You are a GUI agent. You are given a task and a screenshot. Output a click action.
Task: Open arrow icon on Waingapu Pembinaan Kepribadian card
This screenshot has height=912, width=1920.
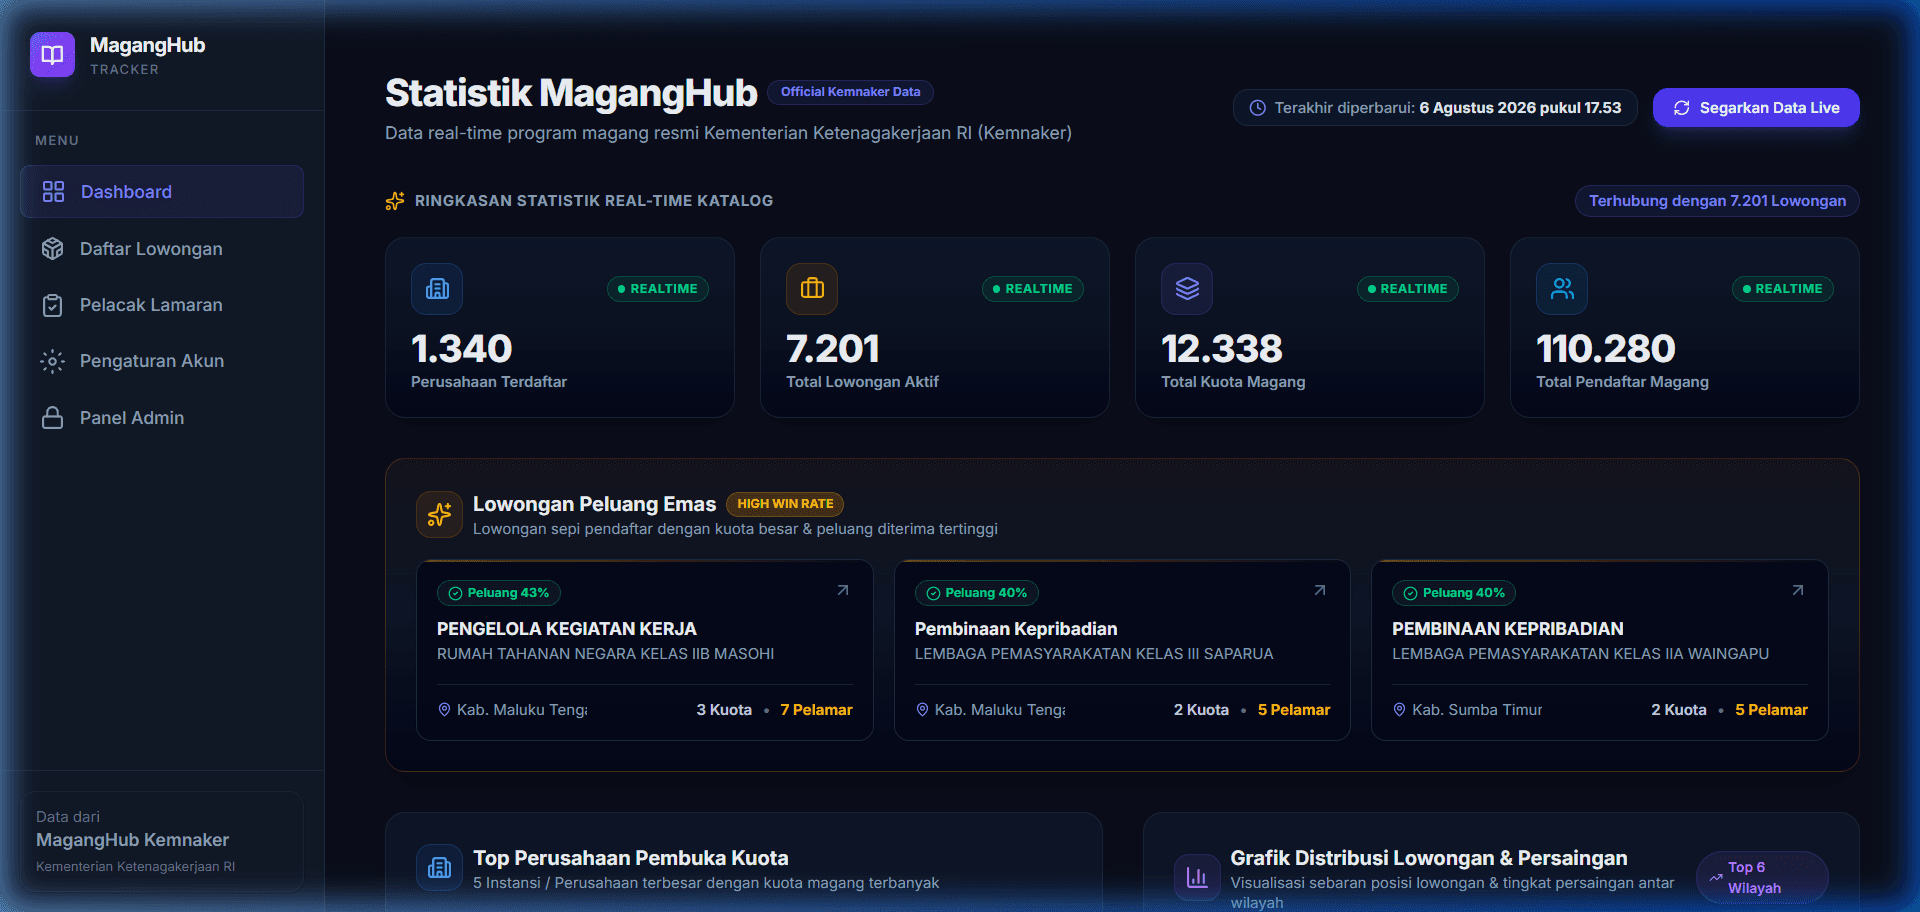1798,591
